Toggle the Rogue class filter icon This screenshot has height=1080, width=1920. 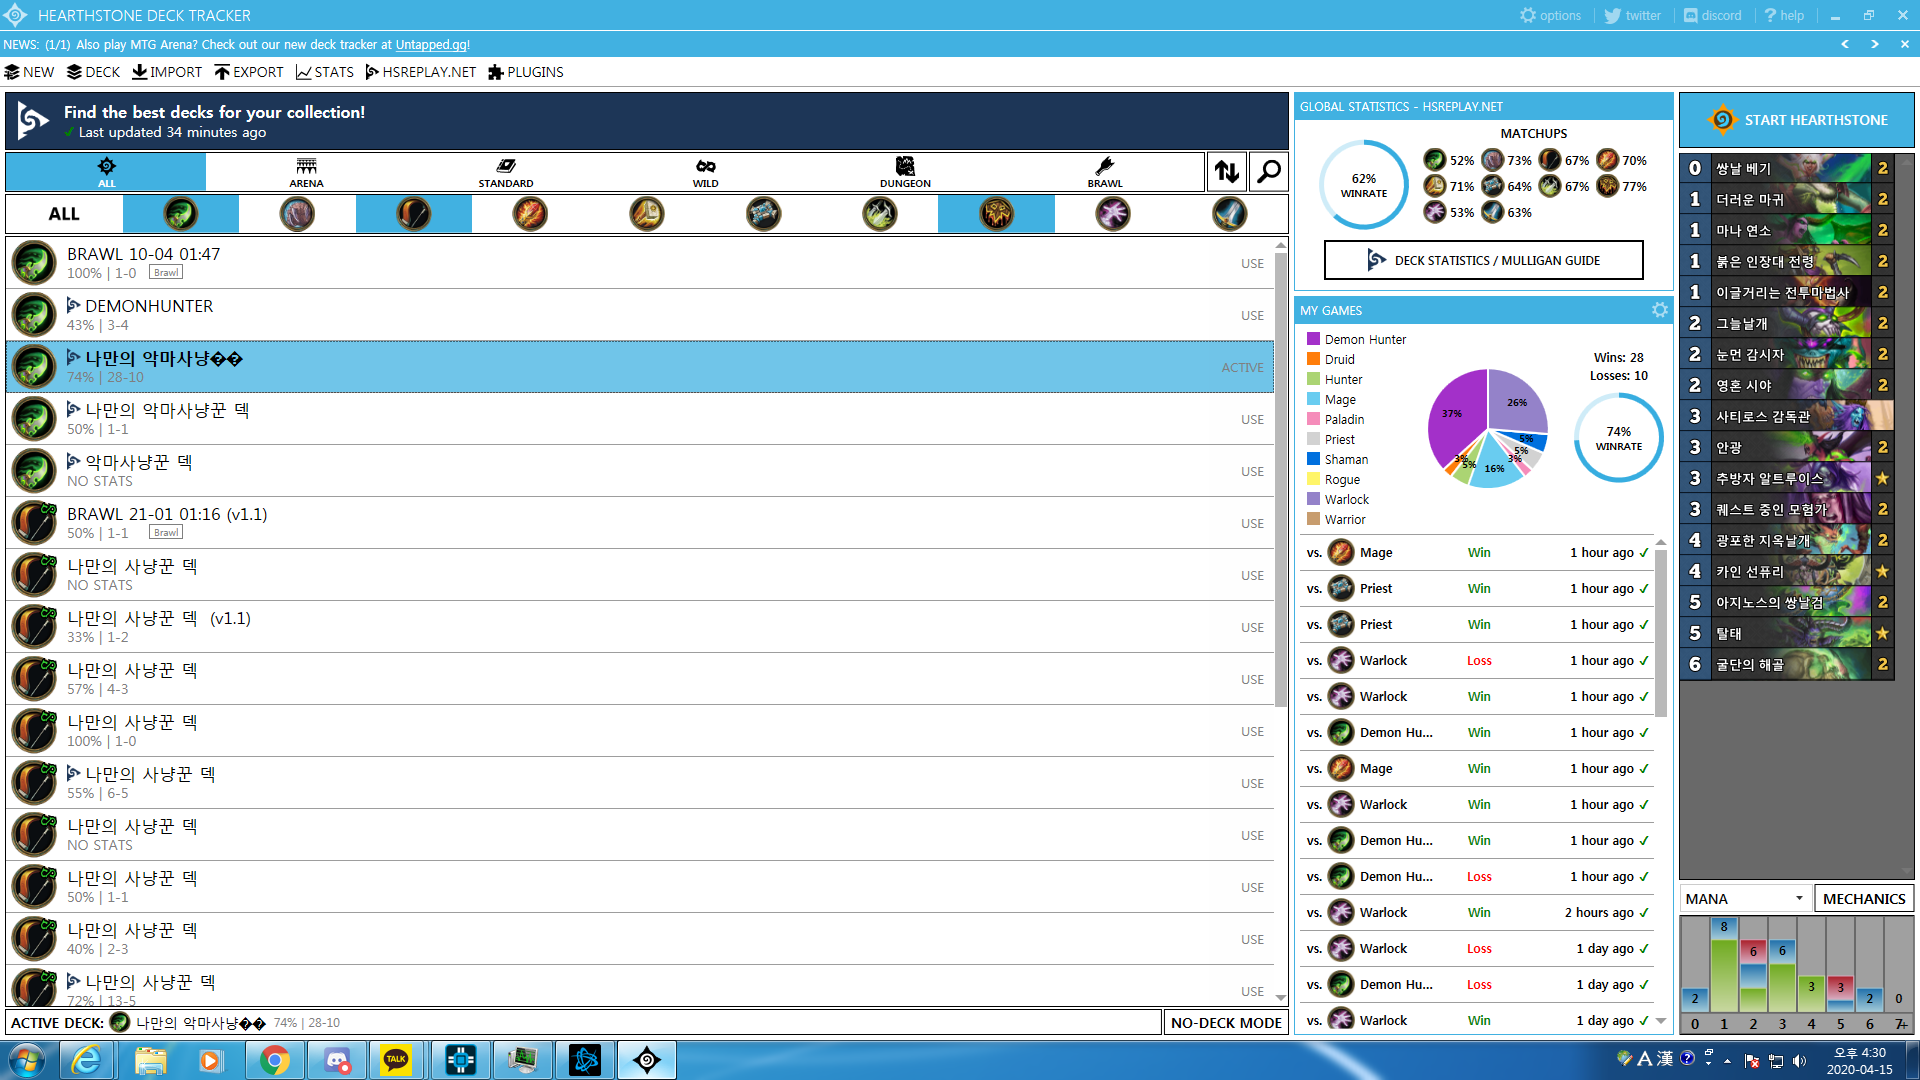tap(880, 214)
